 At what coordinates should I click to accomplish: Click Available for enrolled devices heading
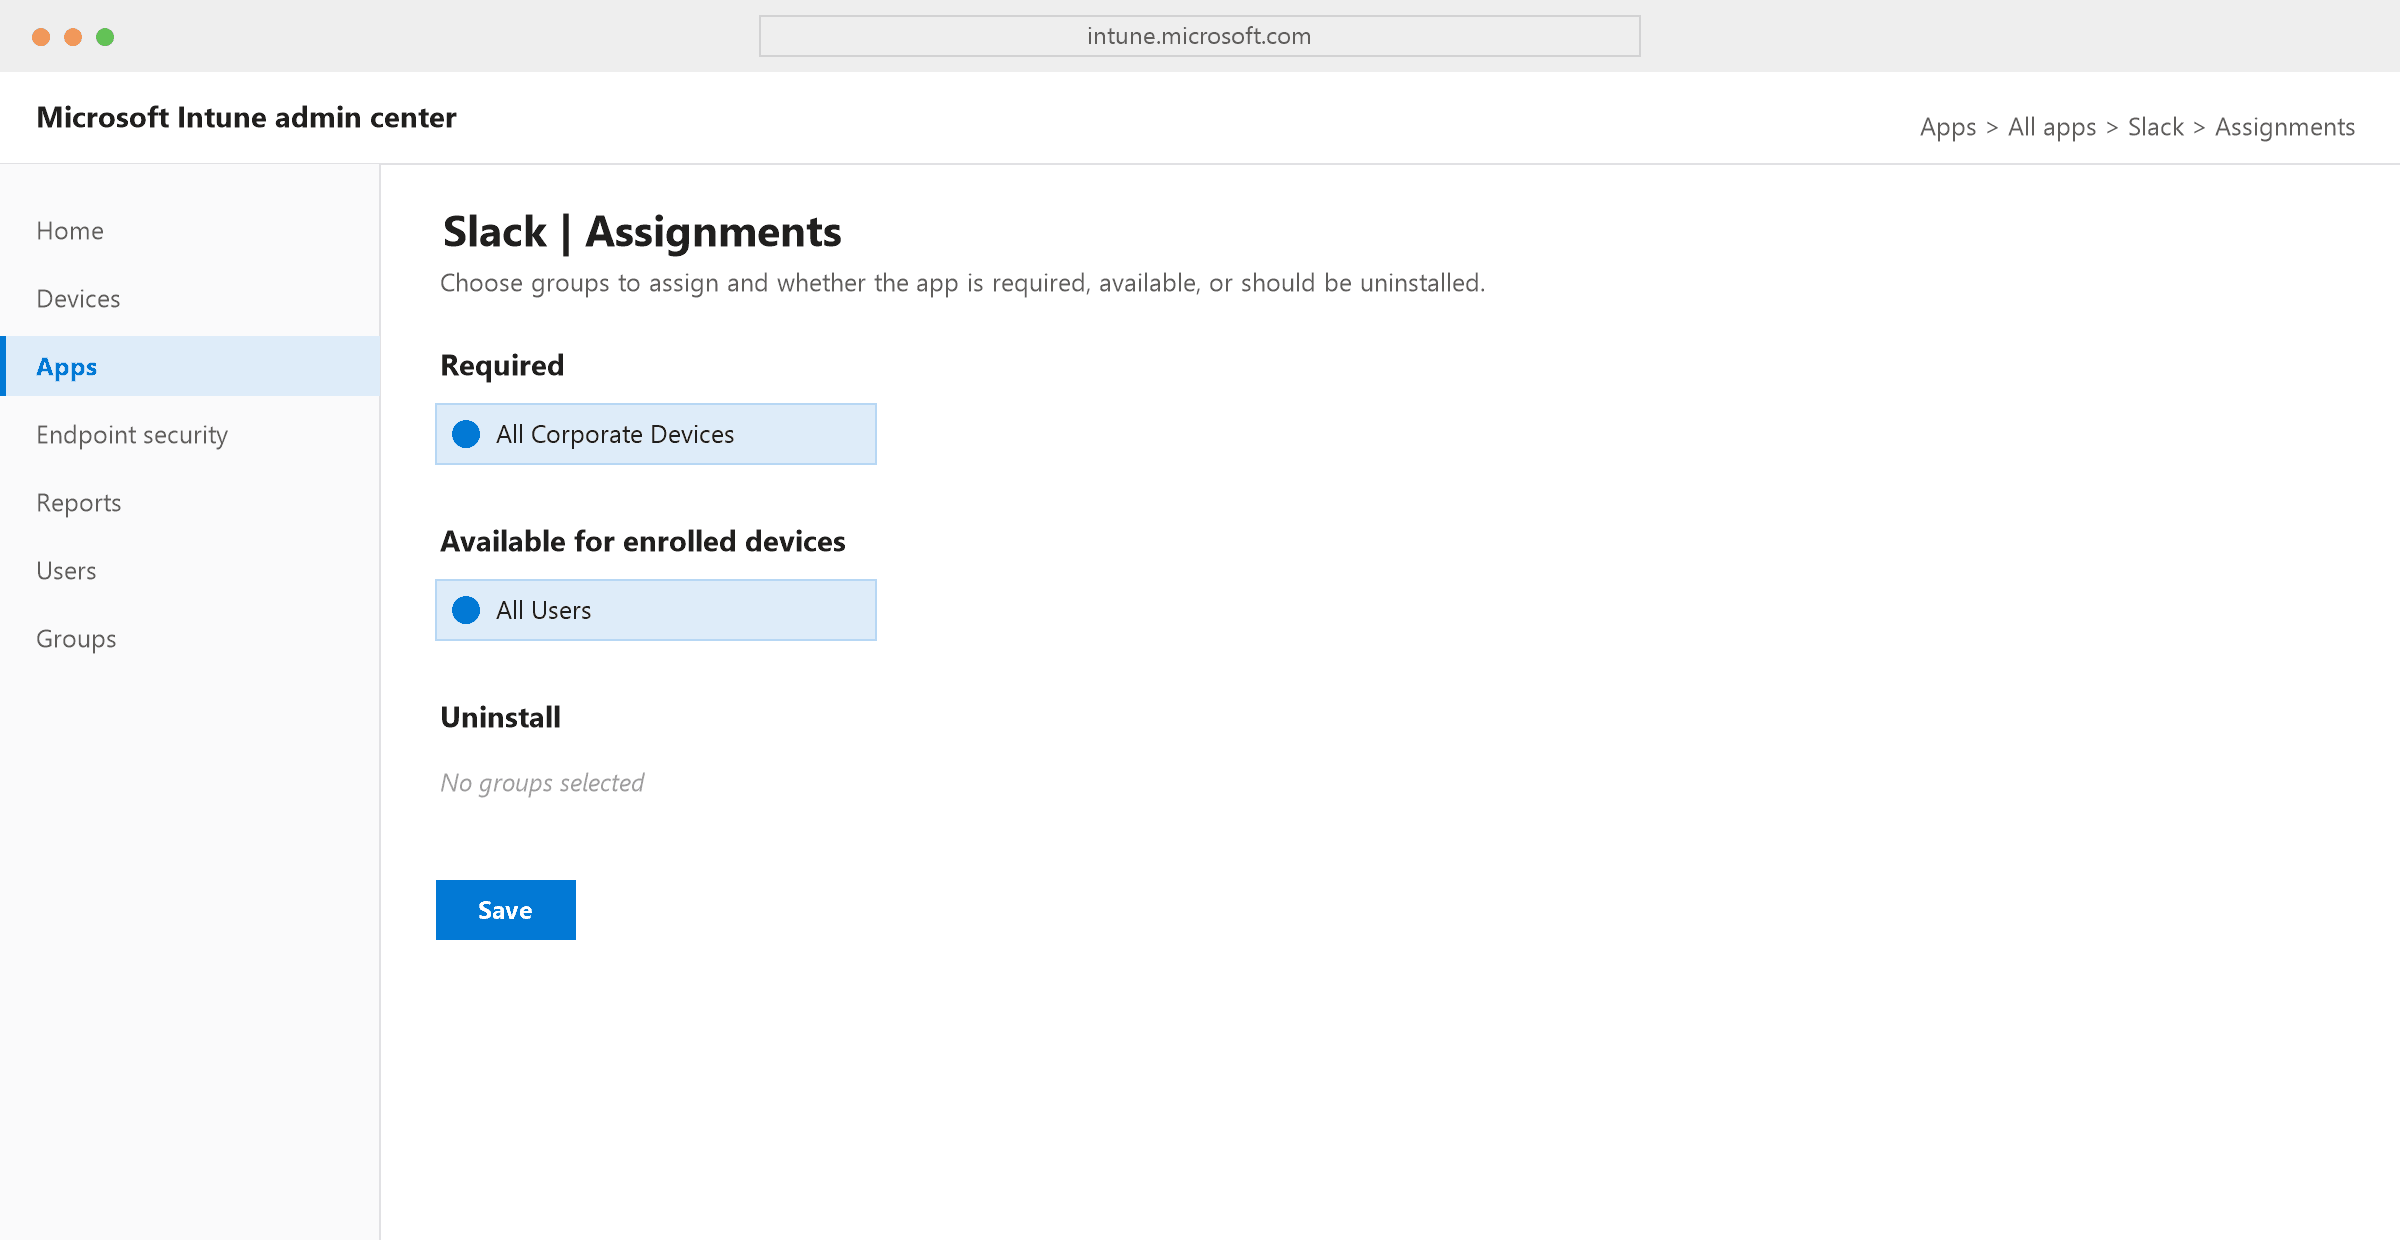643,541
